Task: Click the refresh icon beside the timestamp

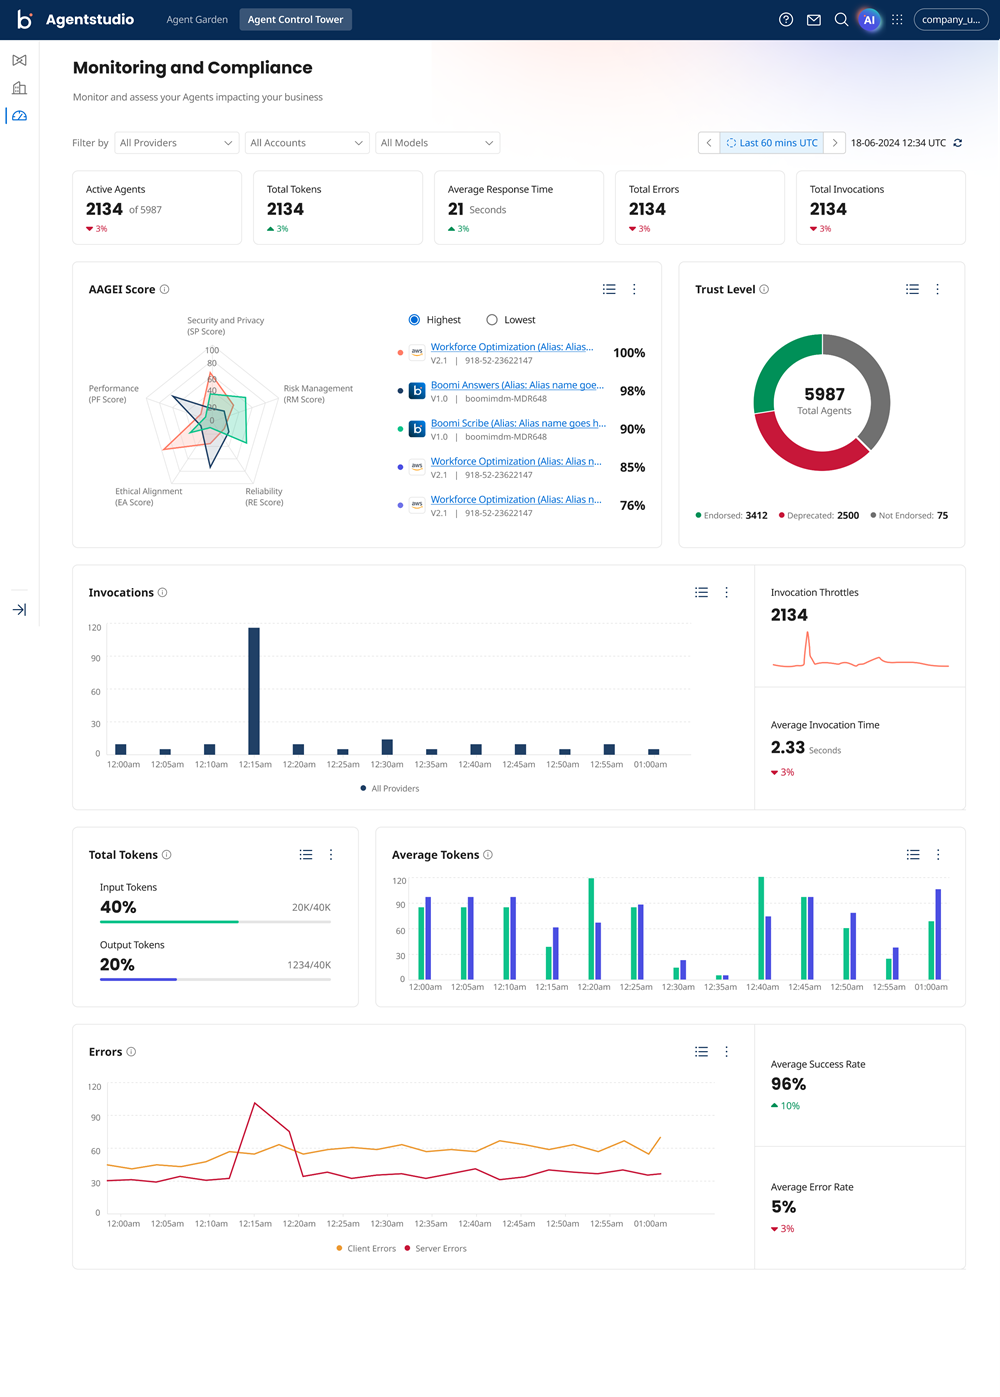Action: pos(957,142)
